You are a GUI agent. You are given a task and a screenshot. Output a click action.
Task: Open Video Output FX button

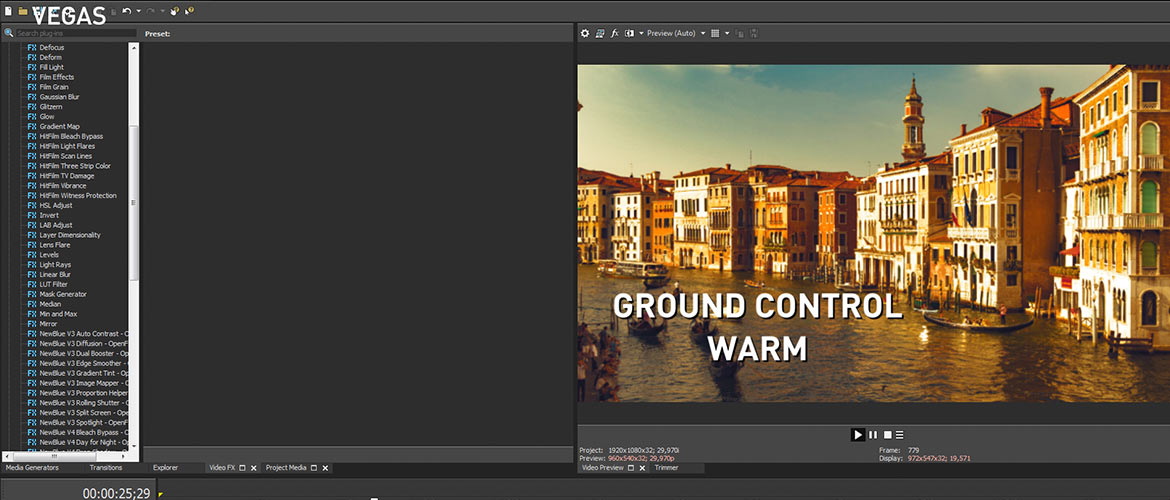coord(614,33)
